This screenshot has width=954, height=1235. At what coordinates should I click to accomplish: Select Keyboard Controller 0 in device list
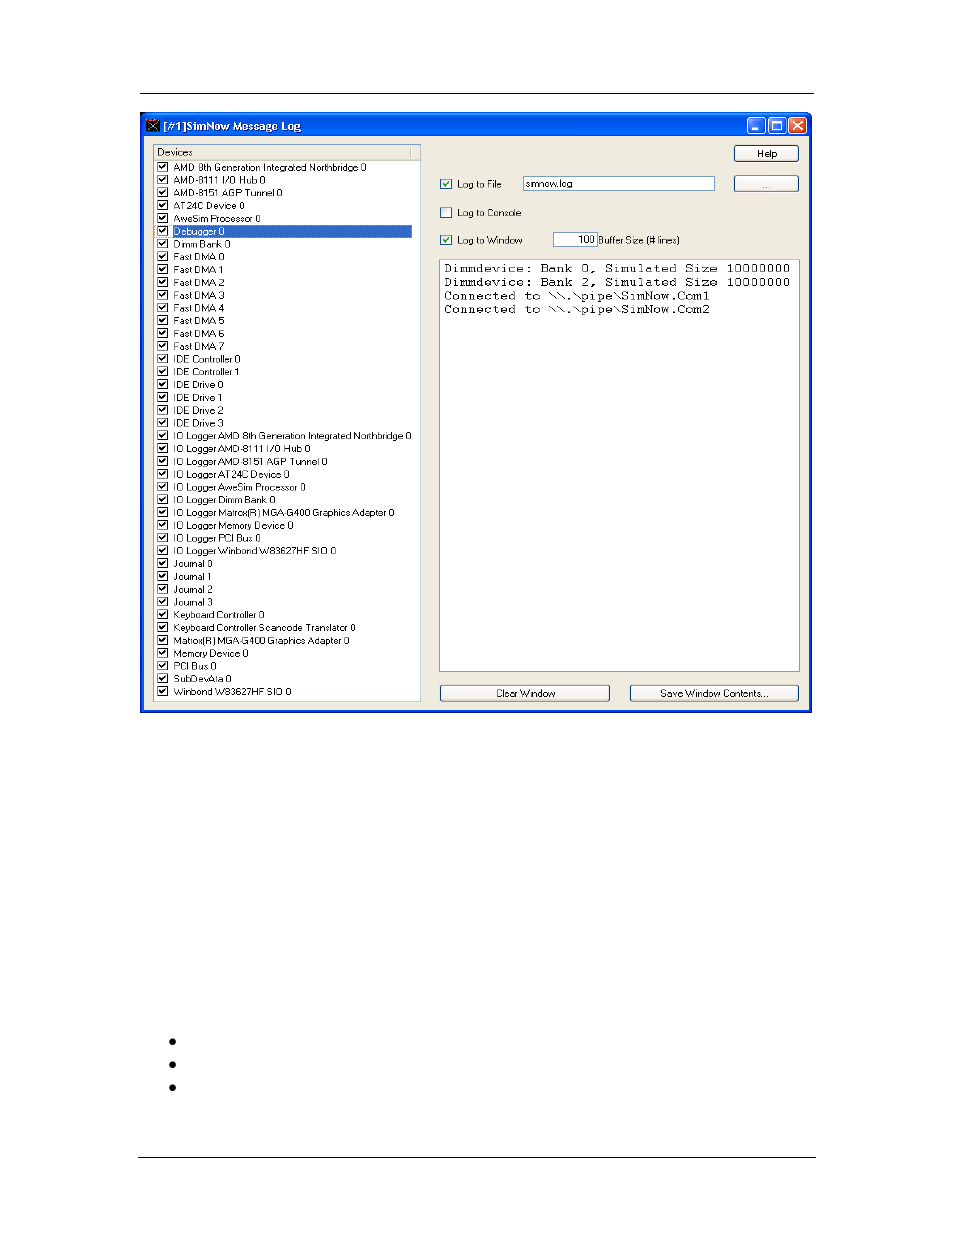coord(219,615)
